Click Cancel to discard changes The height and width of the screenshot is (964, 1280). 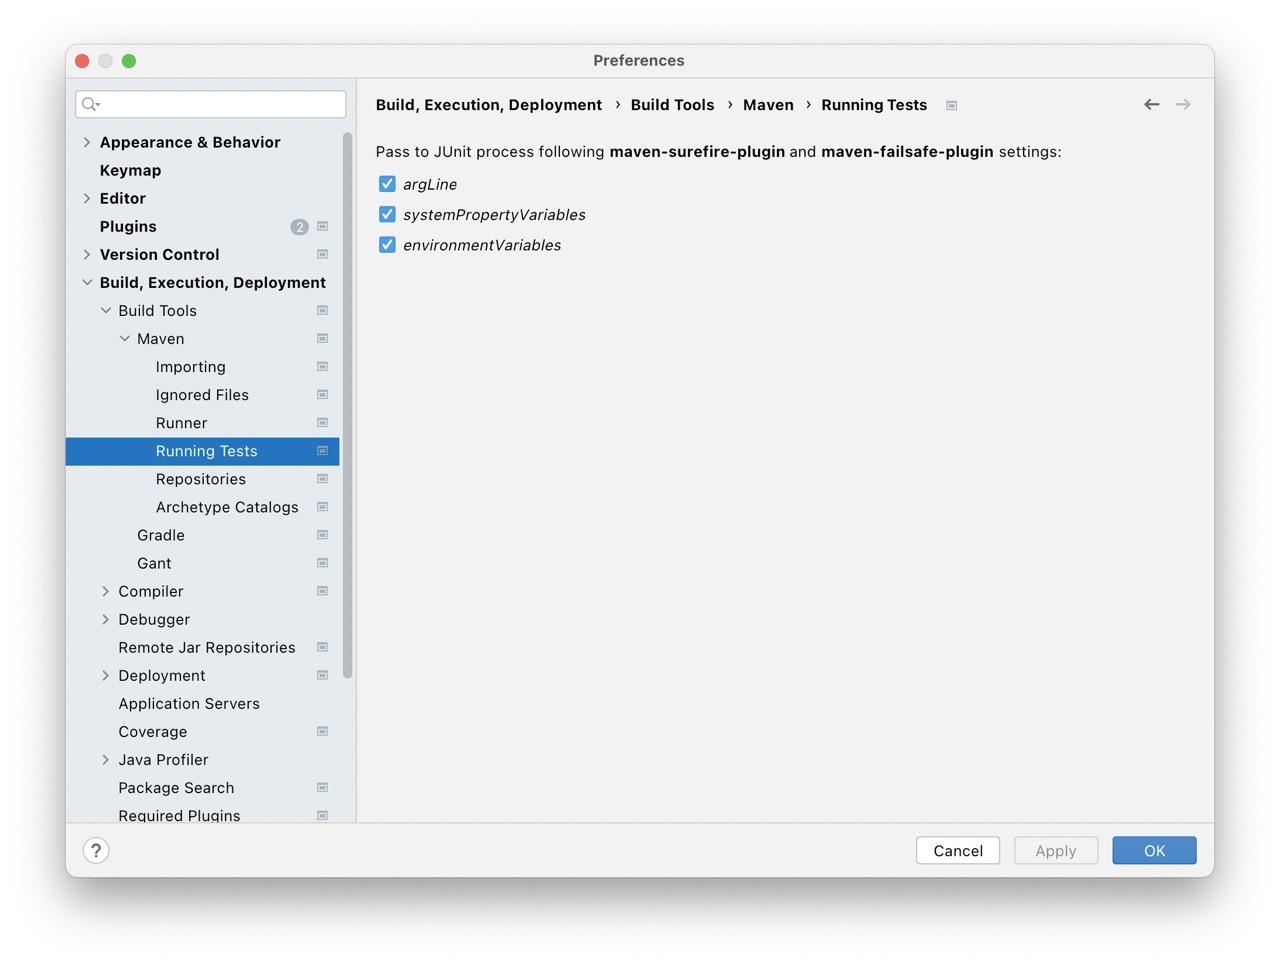tap(957, 850)
